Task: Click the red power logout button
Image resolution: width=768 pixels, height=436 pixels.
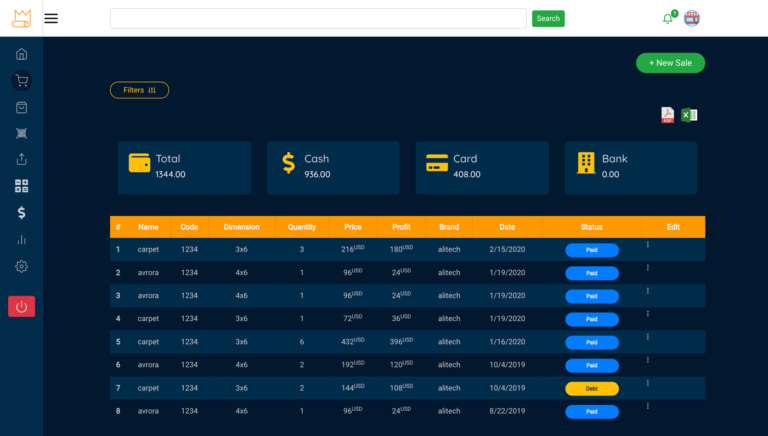Action: (21, 306)
